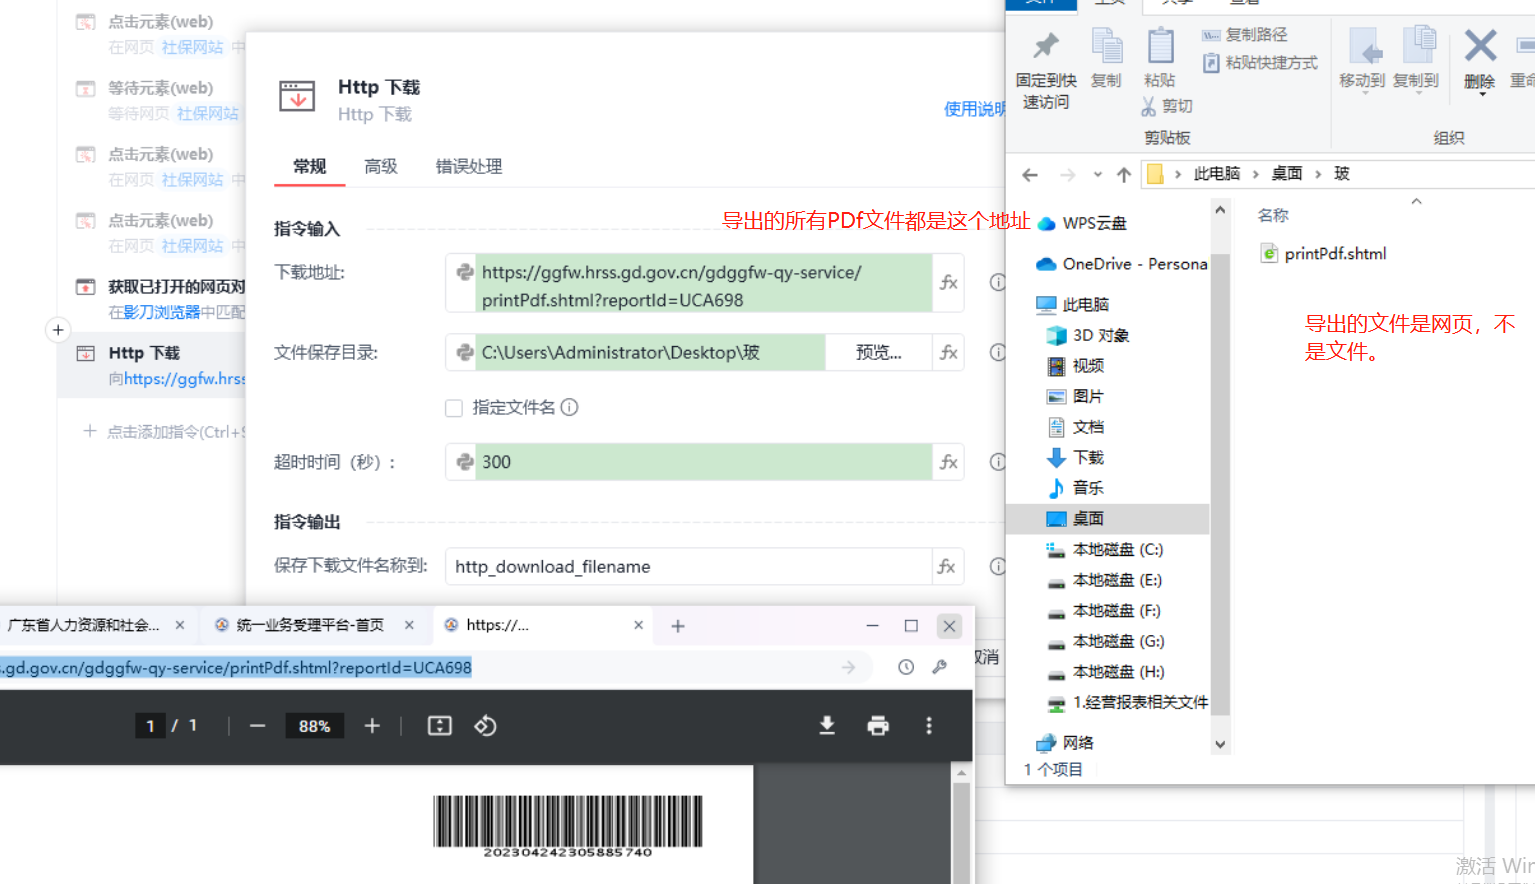Click the PDF zoom percentage box showing 88%

pyautogui.click(x=314, y=726)
